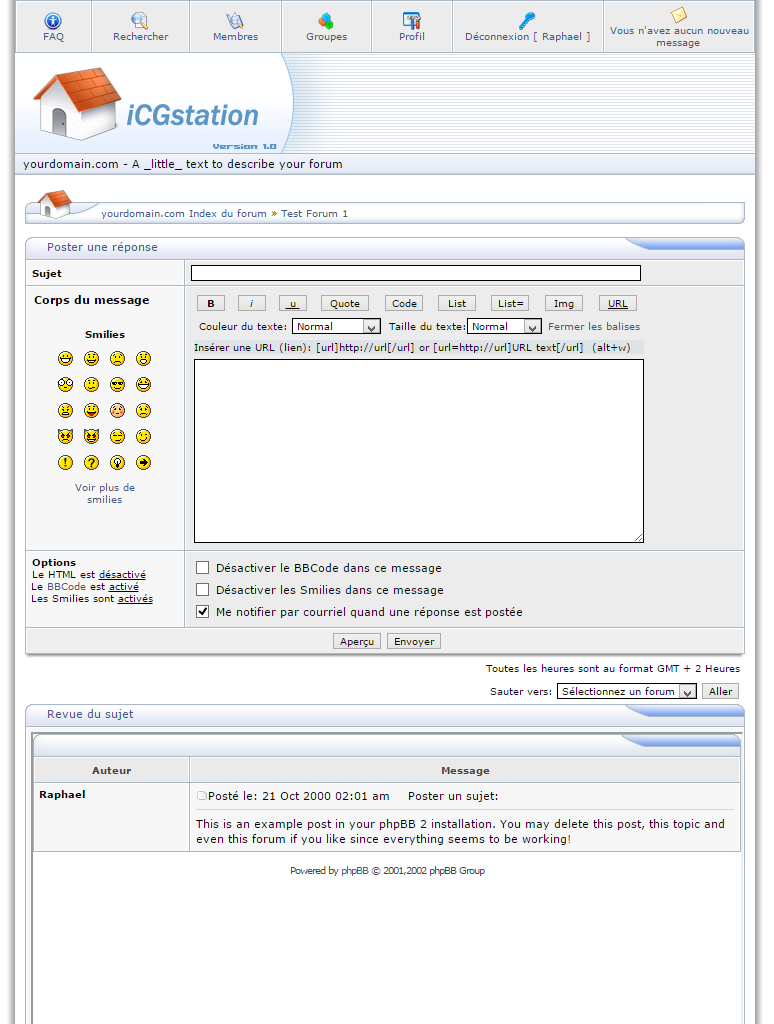Viewport: 774px width, 1024px height.
Task: Click the List= BBCode button
Action: (510, 304)
